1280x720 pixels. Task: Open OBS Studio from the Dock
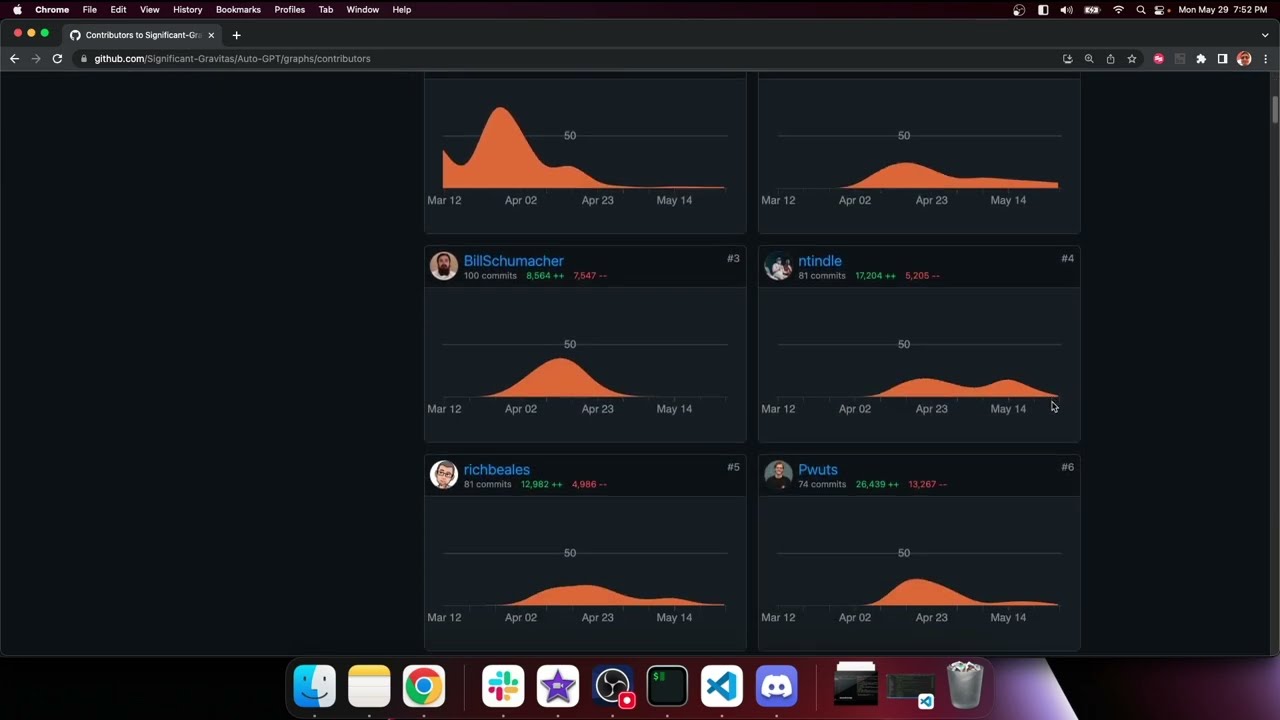click(612, 687)
